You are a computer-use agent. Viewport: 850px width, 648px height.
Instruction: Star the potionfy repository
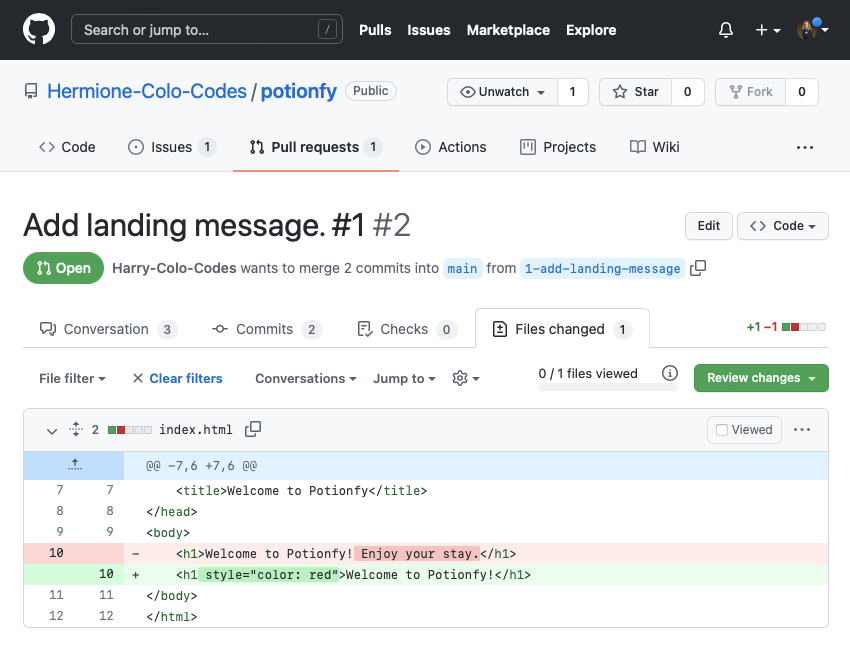coord(635,92)
